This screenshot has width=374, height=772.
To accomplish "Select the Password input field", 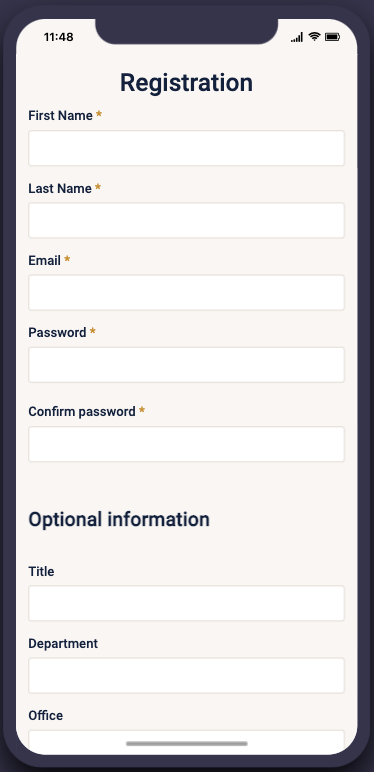I will pos(187,365).
